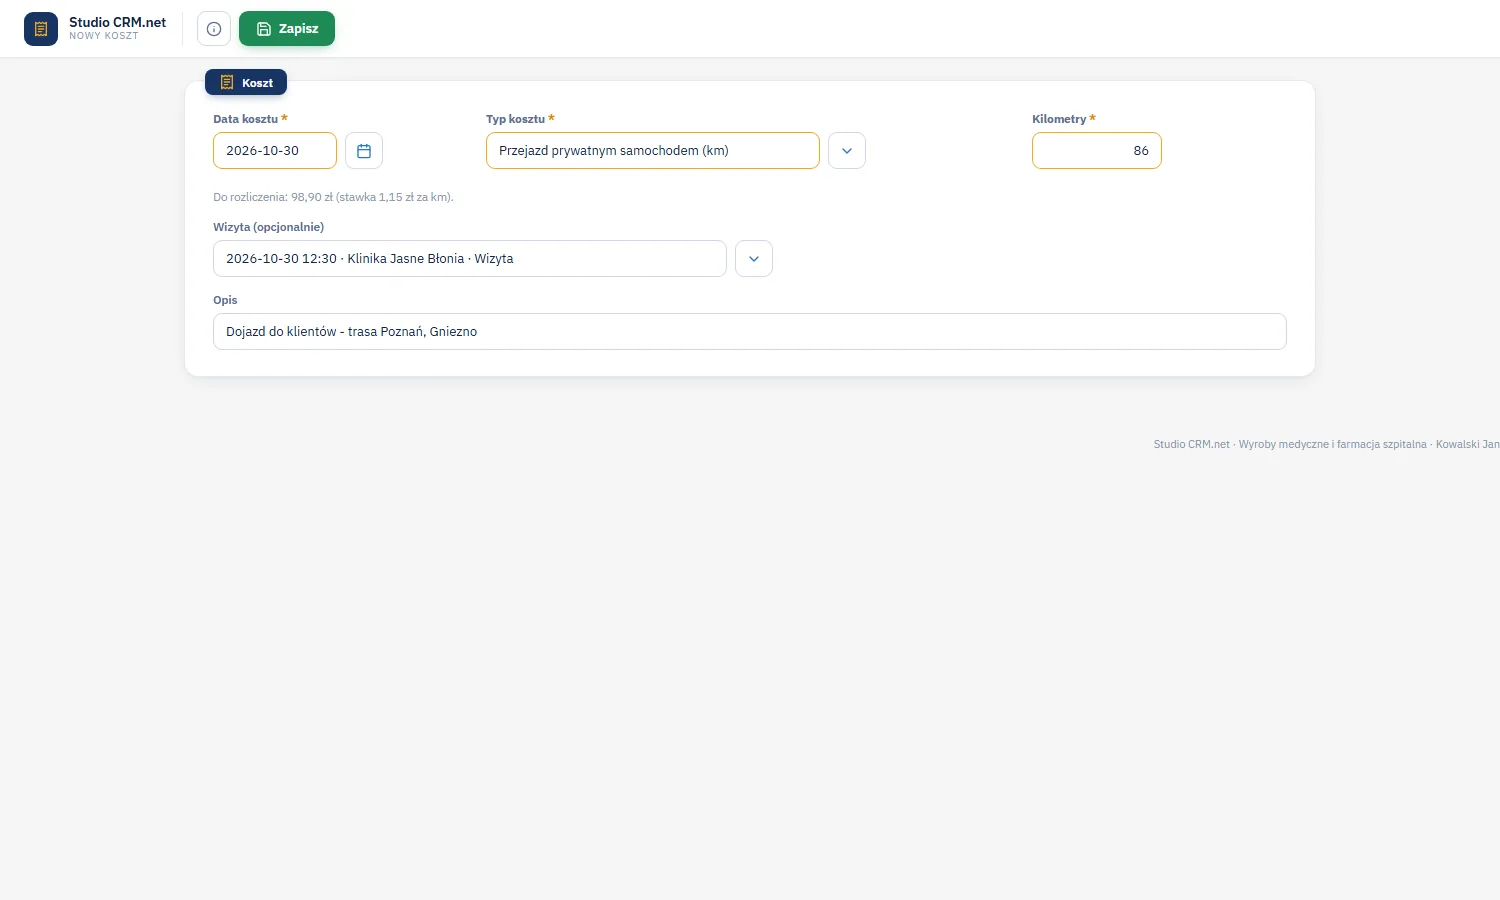The height and width of the screenshot is (900, 1500).
Task: Select the Koszt tab
Action: coord(246,83)
